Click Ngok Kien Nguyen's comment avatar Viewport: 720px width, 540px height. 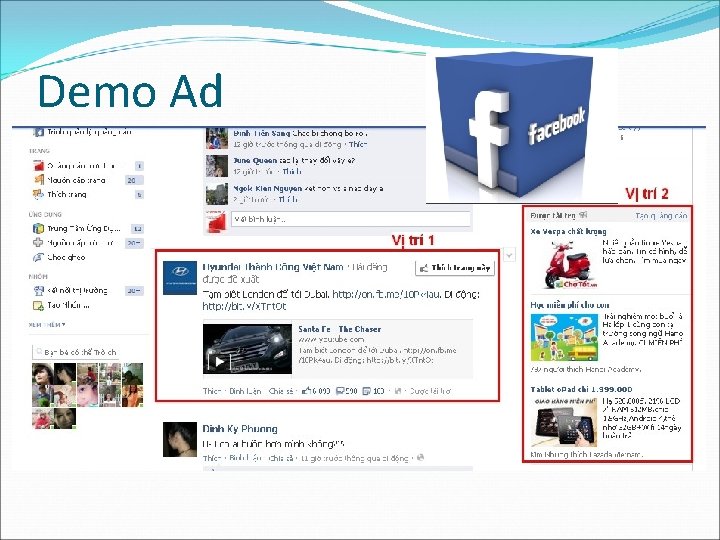pos(217,194)
